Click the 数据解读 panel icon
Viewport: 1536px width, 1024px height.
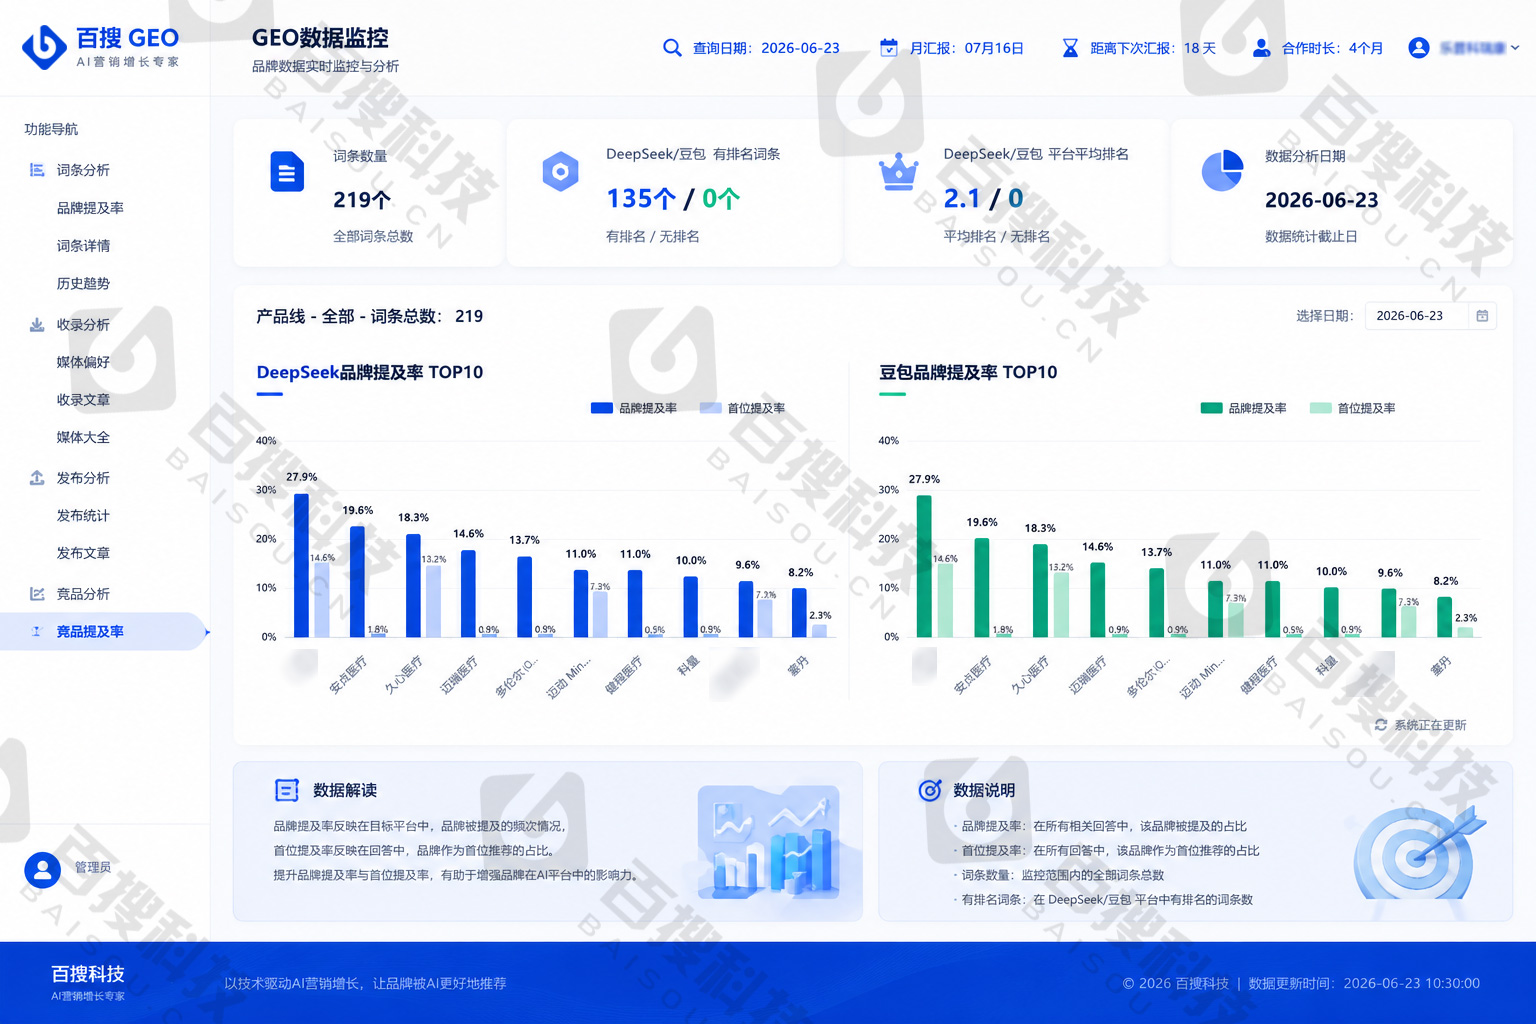[x=287, y=790]
